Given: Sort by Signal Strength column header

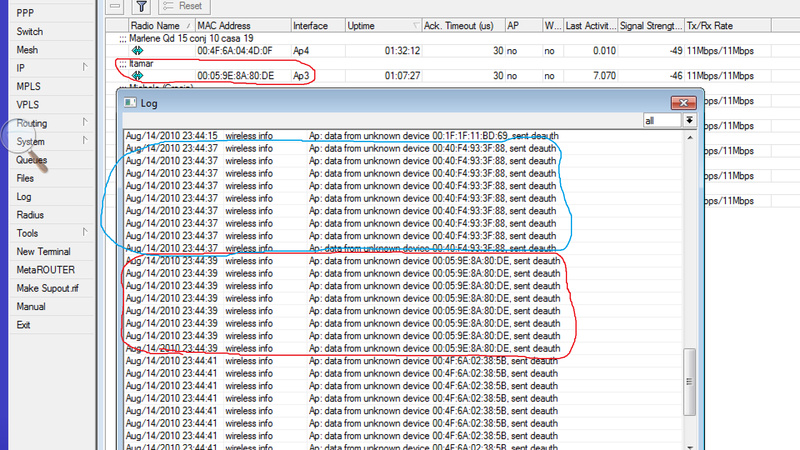Looking at the screenshot, I should pyautogui.click(x=651, y=26).
